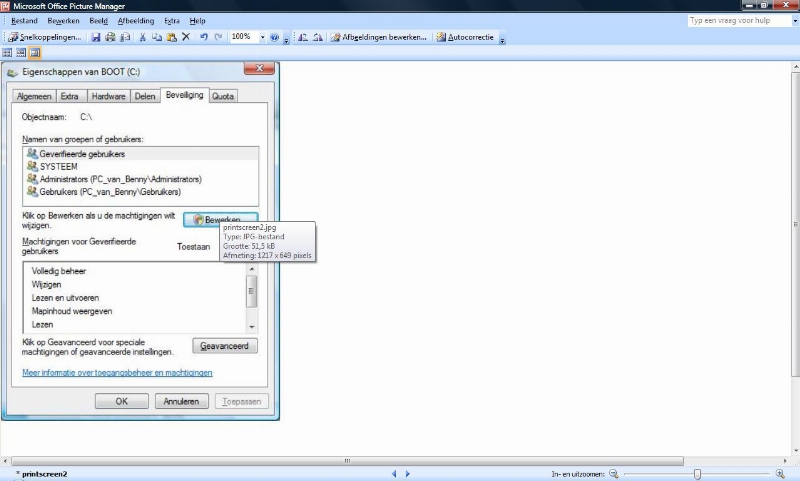Click the Paste clipboard icon
This screenshot has height=481, width=800.
tap(172, 37)
